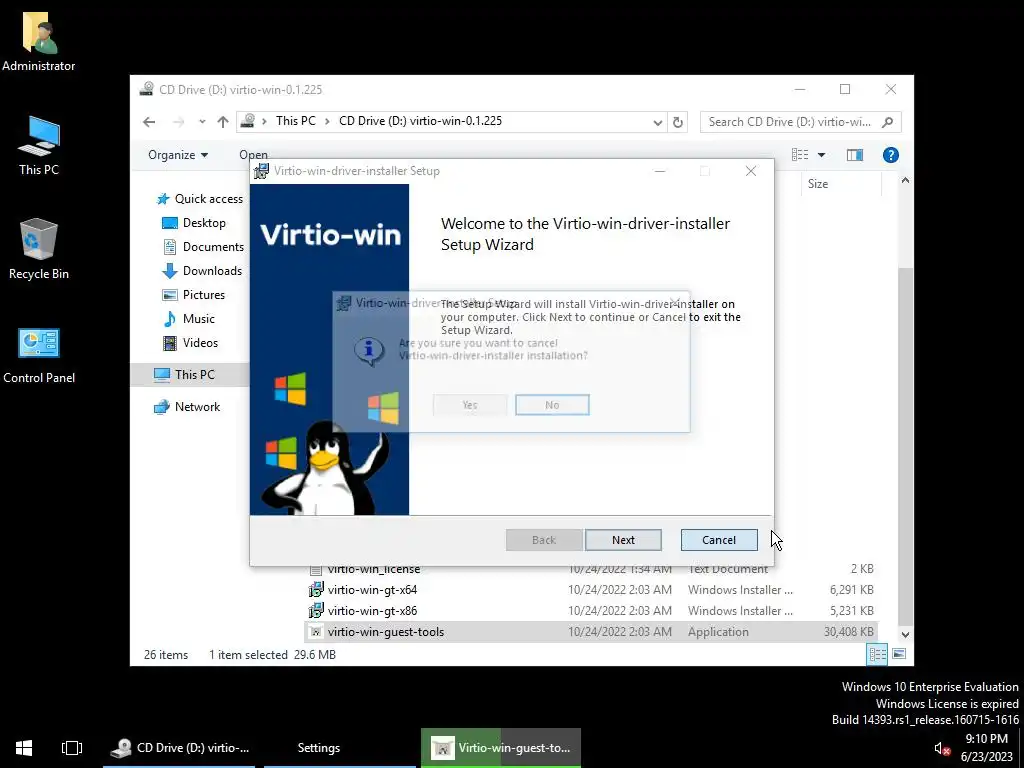The width and height of the screenshot is (1024, 768).
Task: Select the Control Panel desktop icon
Action: coord(39,355)
